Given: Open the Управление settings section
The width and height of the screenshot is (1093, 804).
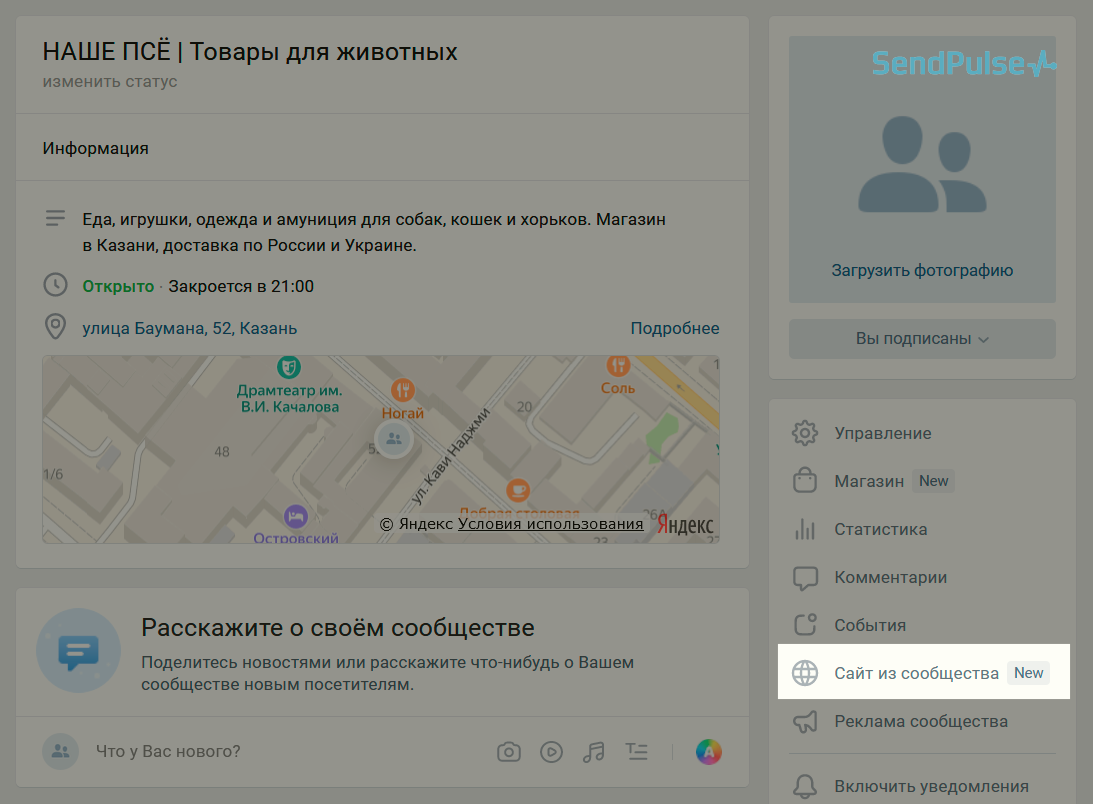Looking at the screenshot, I should coord(882,432).
